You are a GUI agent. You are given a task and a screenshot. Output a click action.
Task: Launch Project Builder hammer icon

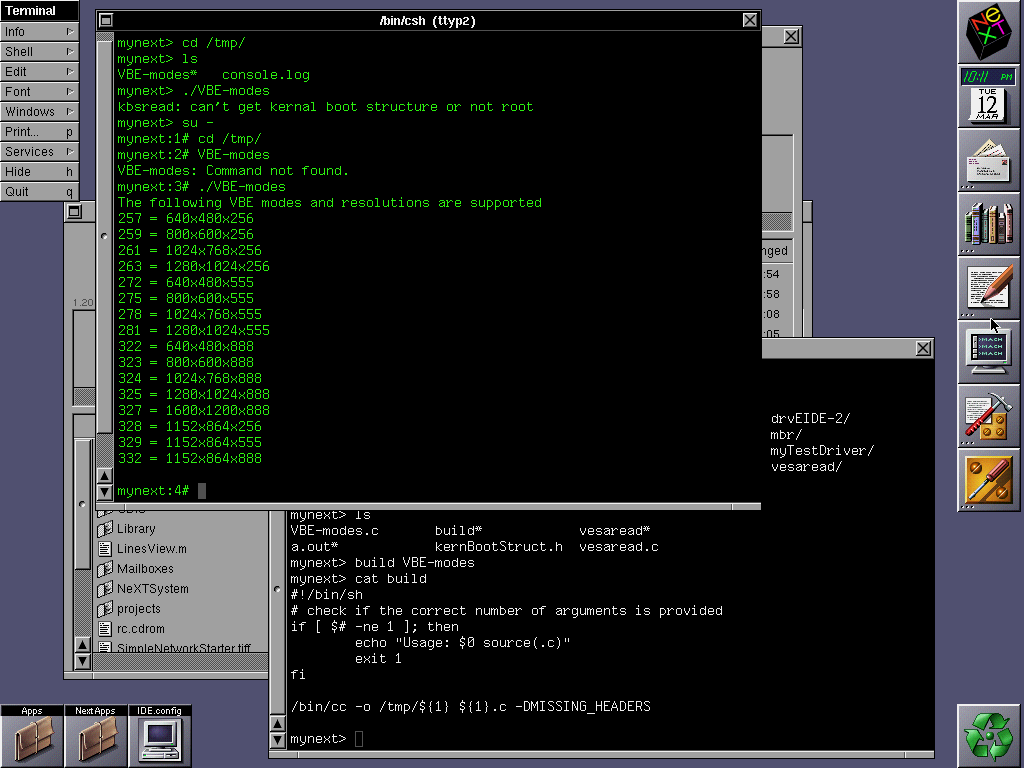pyautogui.click(x=990, y=415)
